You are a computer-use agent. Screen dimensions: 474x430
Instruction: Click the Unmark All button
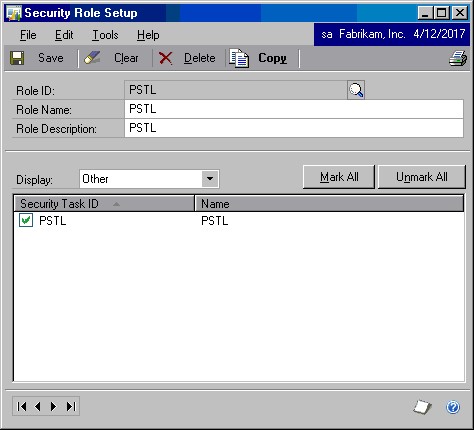pyautogui.click(x=422, y=177)
